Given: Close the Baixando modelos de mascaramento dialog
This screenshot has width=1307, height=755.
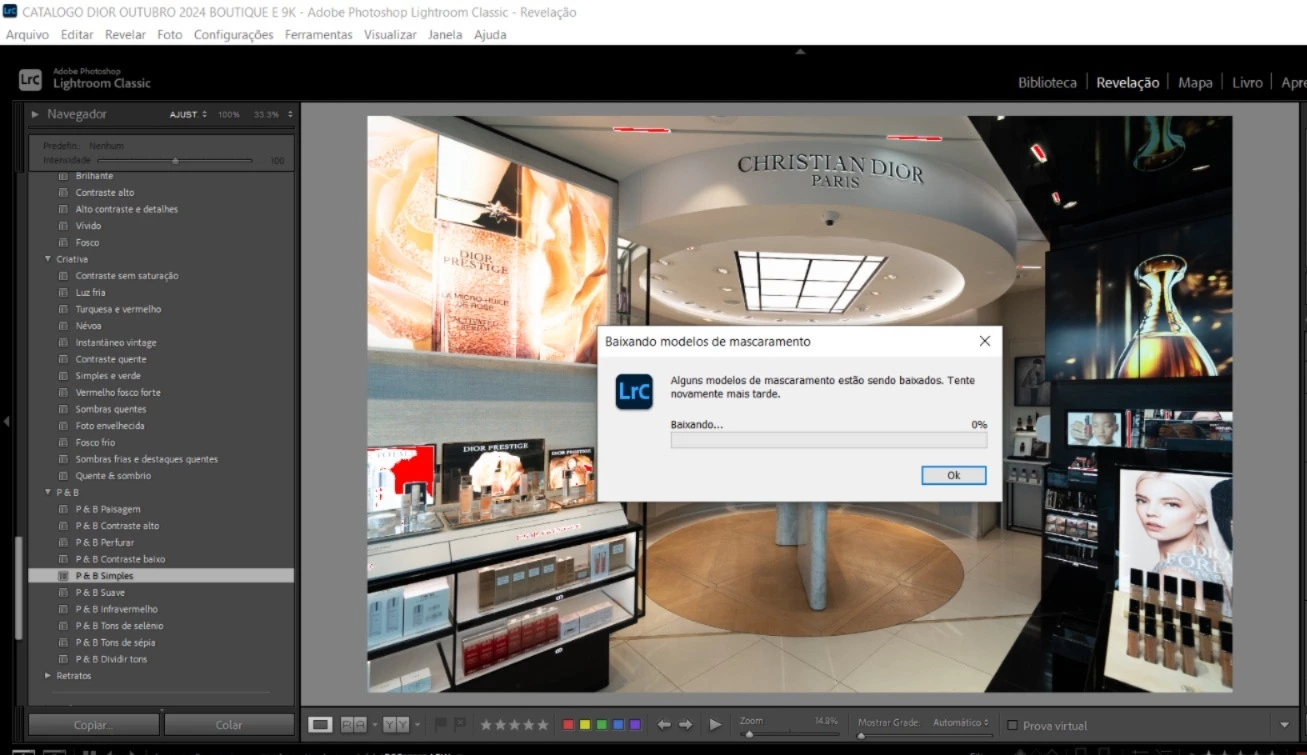Looking at the screenshot, I should coord(984,341).
